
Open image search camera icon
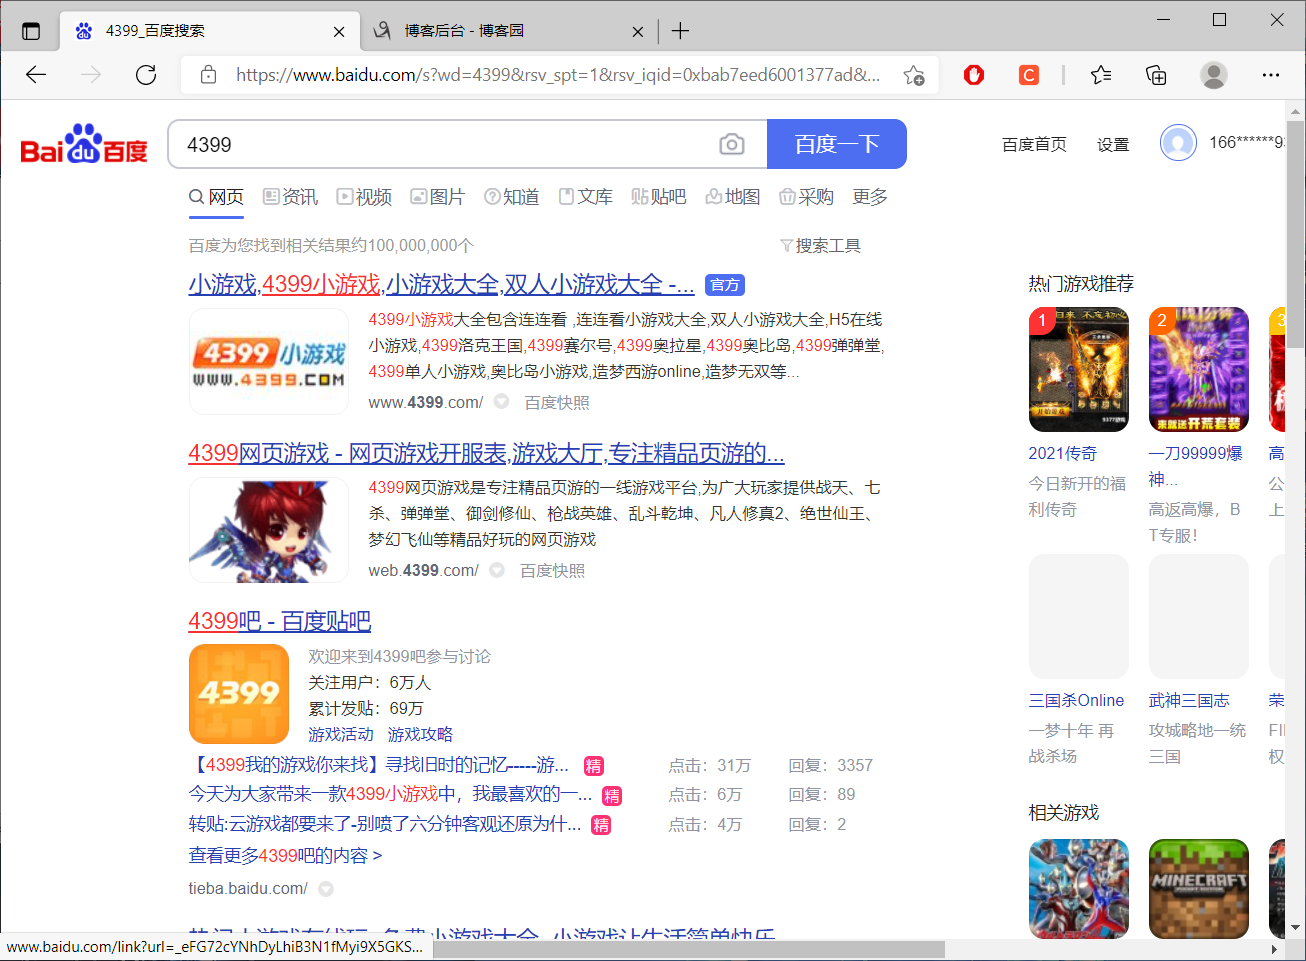click(732, 145)
